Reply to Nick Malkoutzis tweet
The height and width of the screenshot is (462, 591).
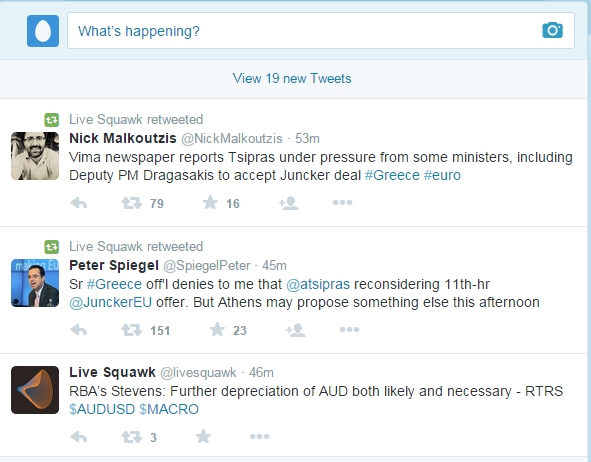(x=79, y=203)
